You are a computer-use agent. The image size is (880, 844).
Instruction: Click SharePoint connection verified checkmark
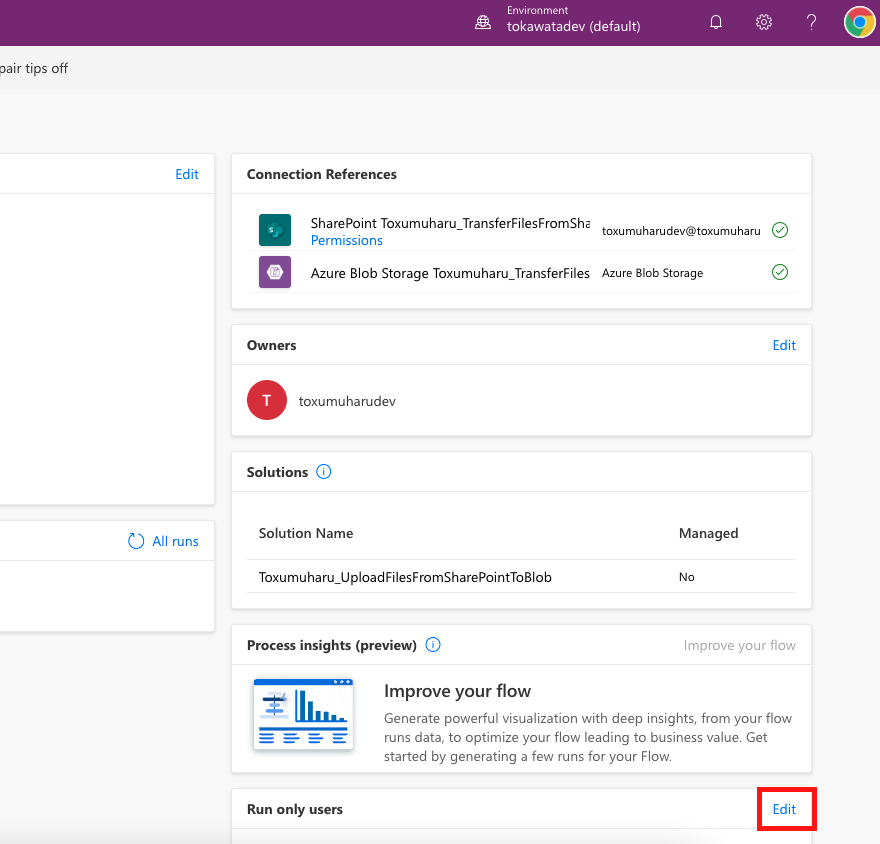779,230
